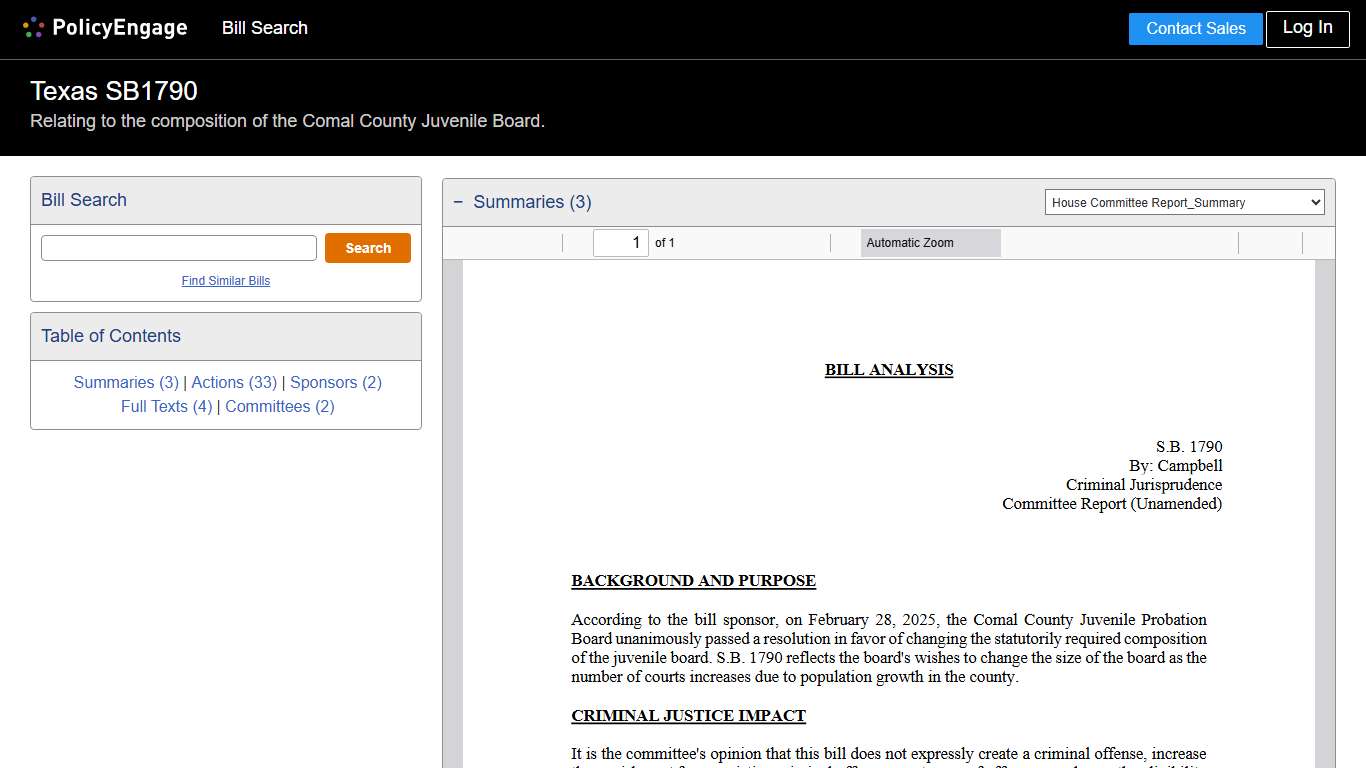Click the BACKGROUND AND PURPOSE heading in the document
The width and height of the screenshot is (1366, 768).
coord(693,581)
